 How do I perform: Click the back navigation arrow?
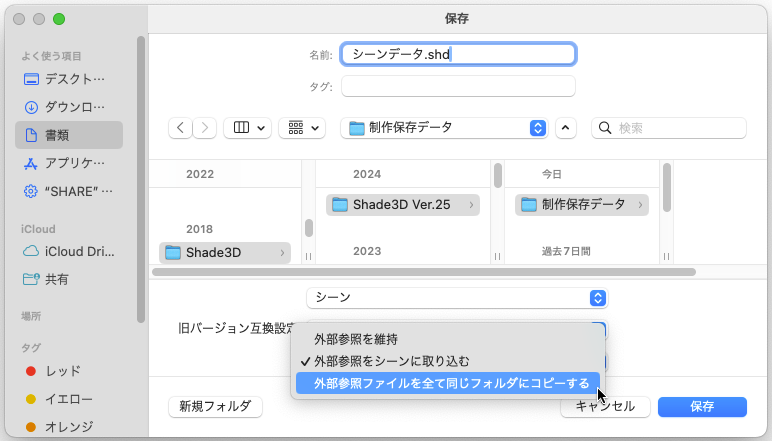point(181,128)
